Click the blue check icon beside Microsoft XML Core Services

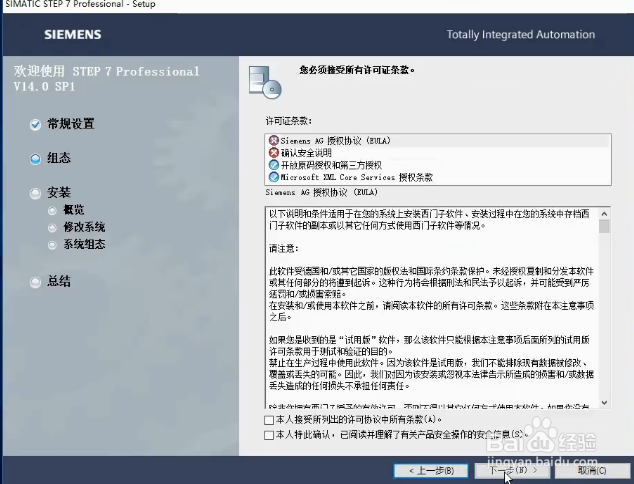click(x=274, y=177)
